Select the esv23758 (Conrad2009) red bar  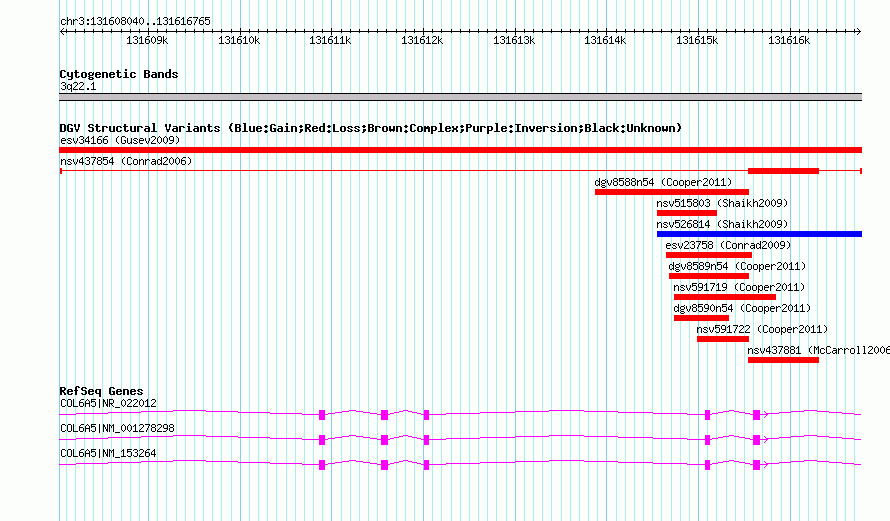tap(708, 255)
